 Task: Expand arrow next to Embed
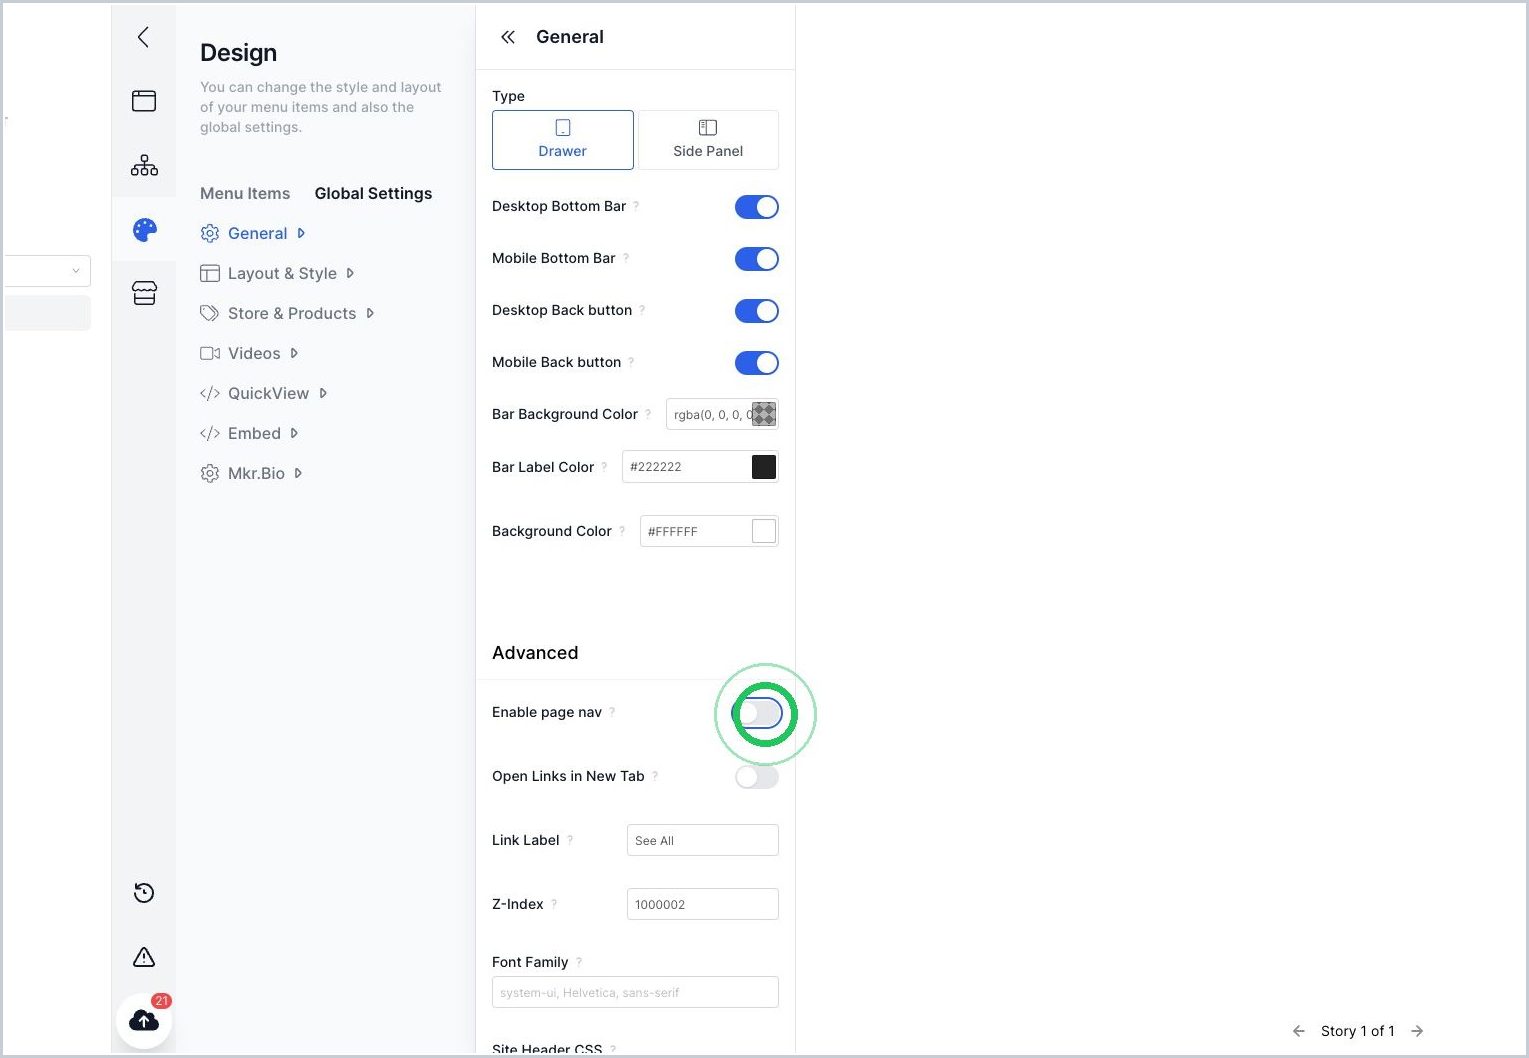point(294,433)
